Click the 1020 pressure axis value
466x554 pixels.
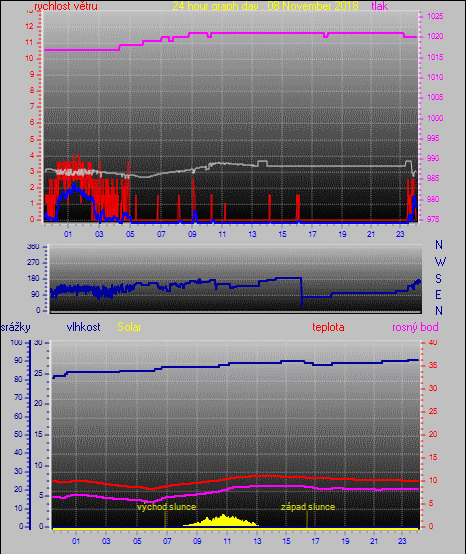click(x=435, y=36)
